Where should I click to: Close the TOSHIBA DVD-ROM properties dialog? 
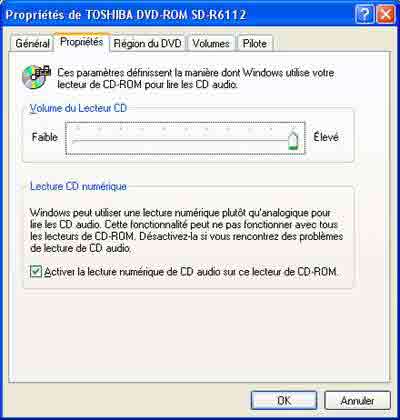tap(385, 15)
